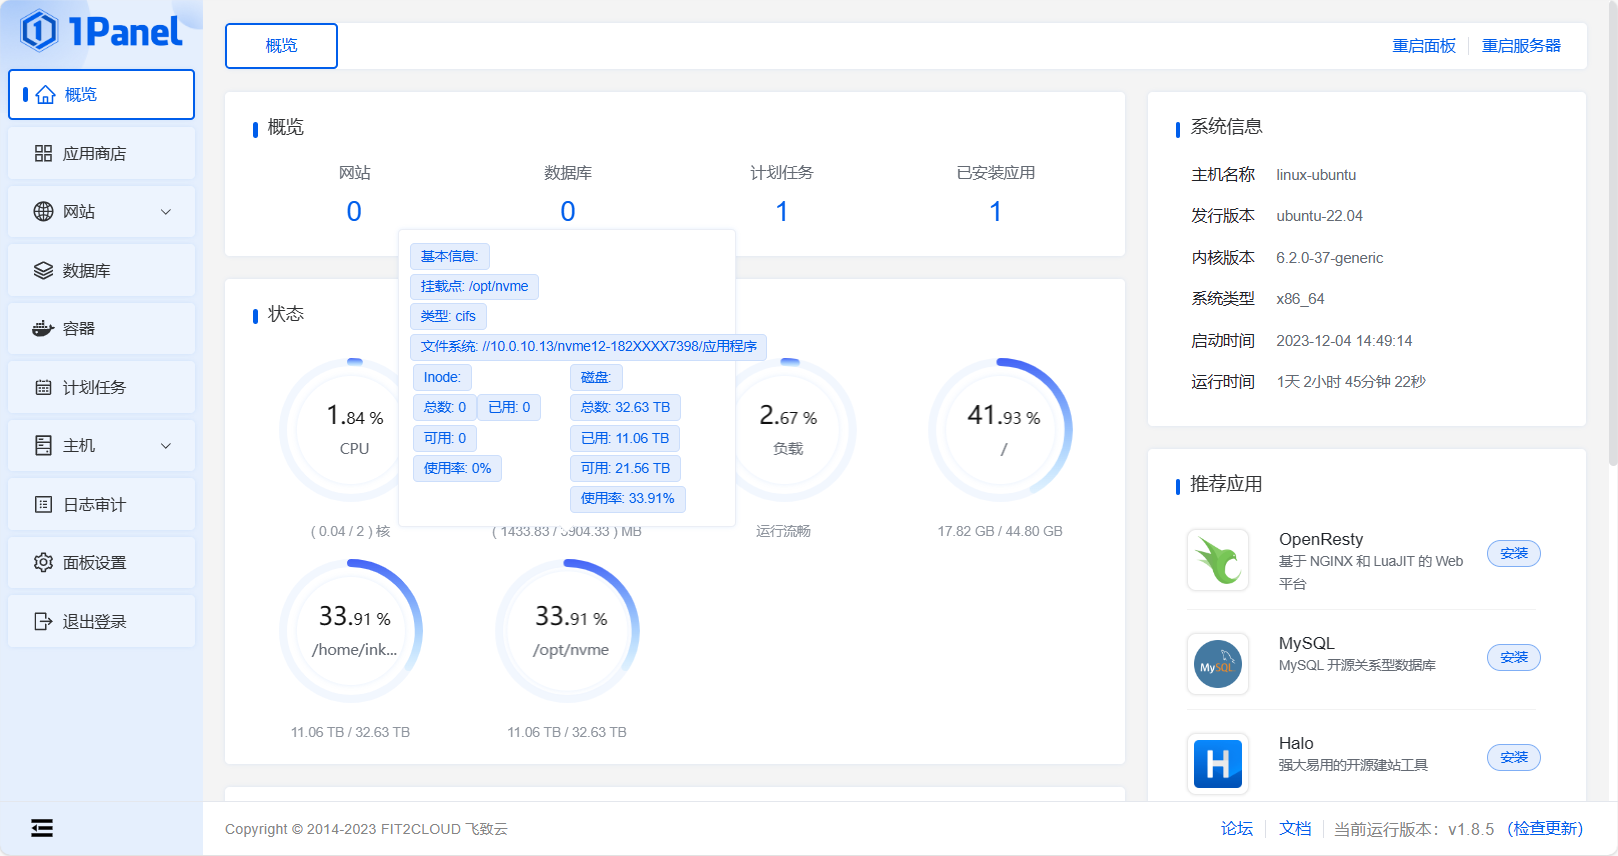
Task: Click the home icon beside 概览 in the sidebar
Action: coord(45,95)
